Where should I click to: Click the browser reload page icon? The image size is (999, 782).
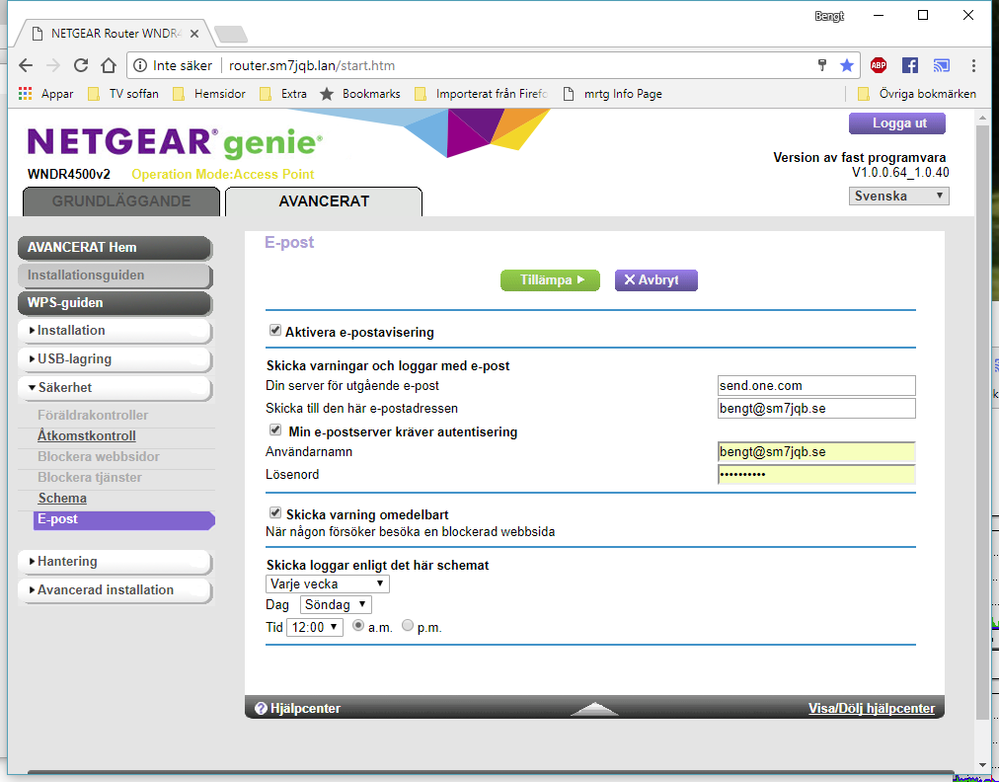click(x=81, y=66)
